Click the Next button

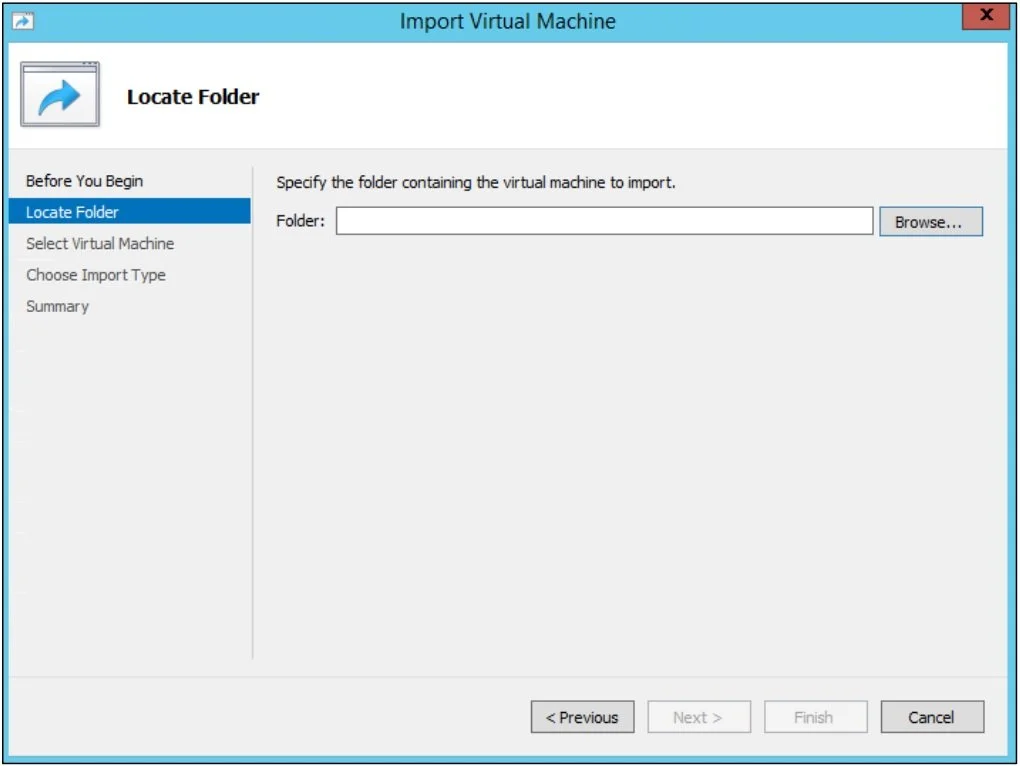(x=699, y=717)
